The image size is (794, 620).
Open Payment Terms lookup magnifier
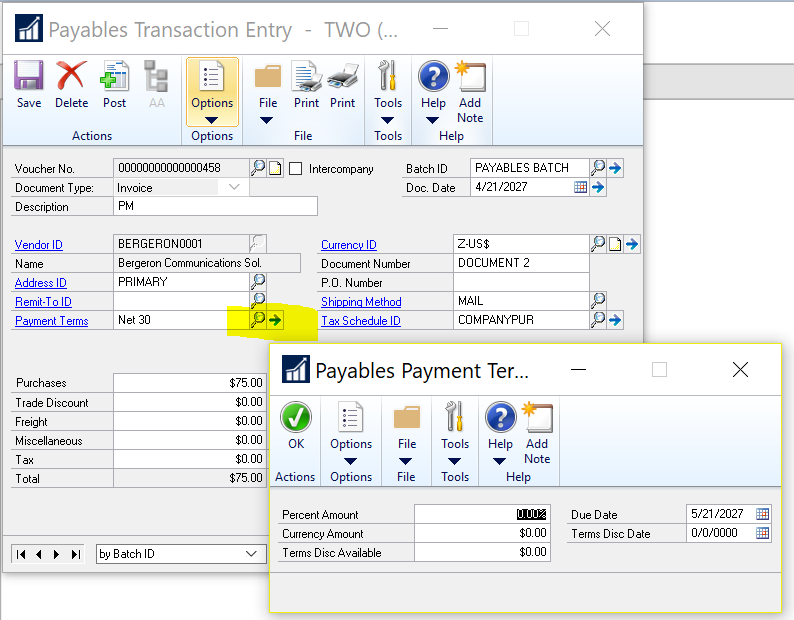tap(258, 320)
